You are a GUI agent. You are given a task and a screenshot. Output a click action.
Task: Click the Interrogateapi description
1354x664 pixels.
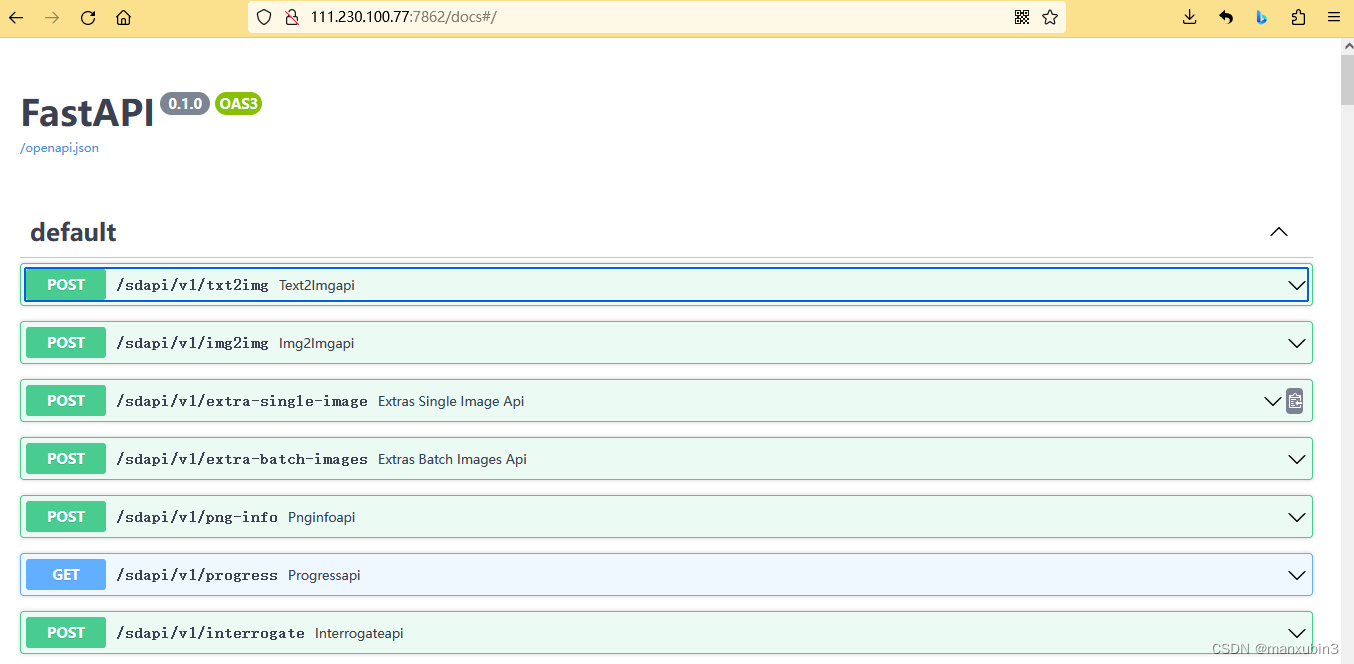(x=360, y=633)
